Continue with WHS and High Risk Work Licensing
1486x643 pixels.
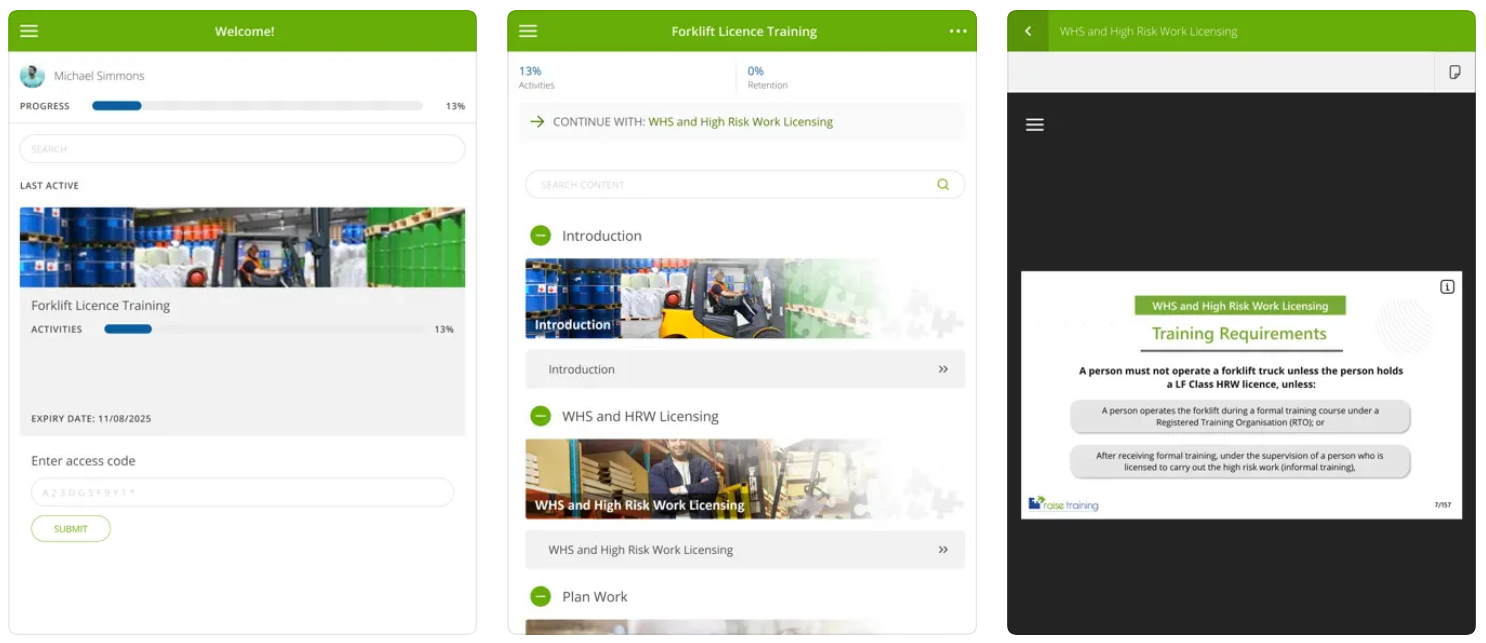740,122
